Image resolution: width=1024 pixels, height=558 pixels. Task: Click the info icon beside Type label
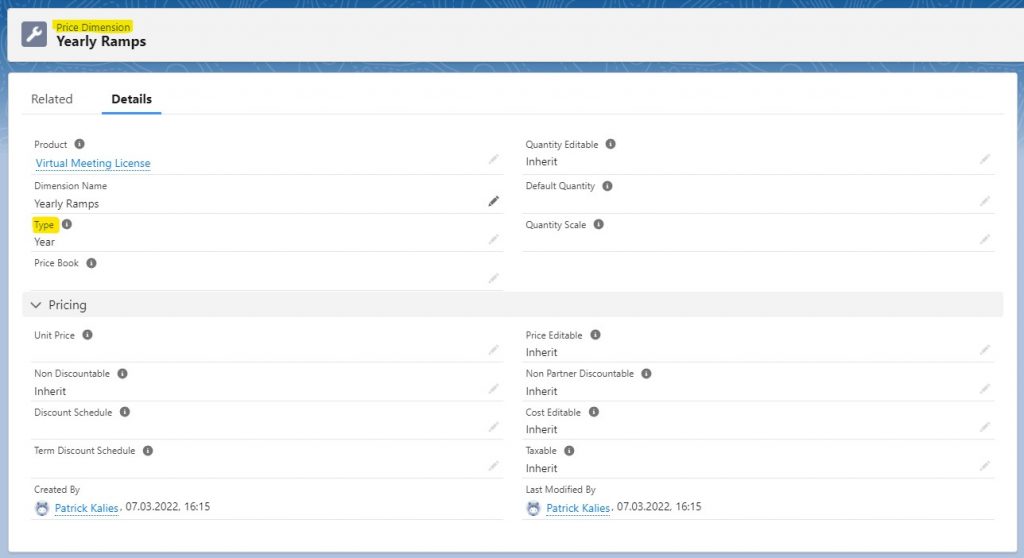click(x=67, y=225)
